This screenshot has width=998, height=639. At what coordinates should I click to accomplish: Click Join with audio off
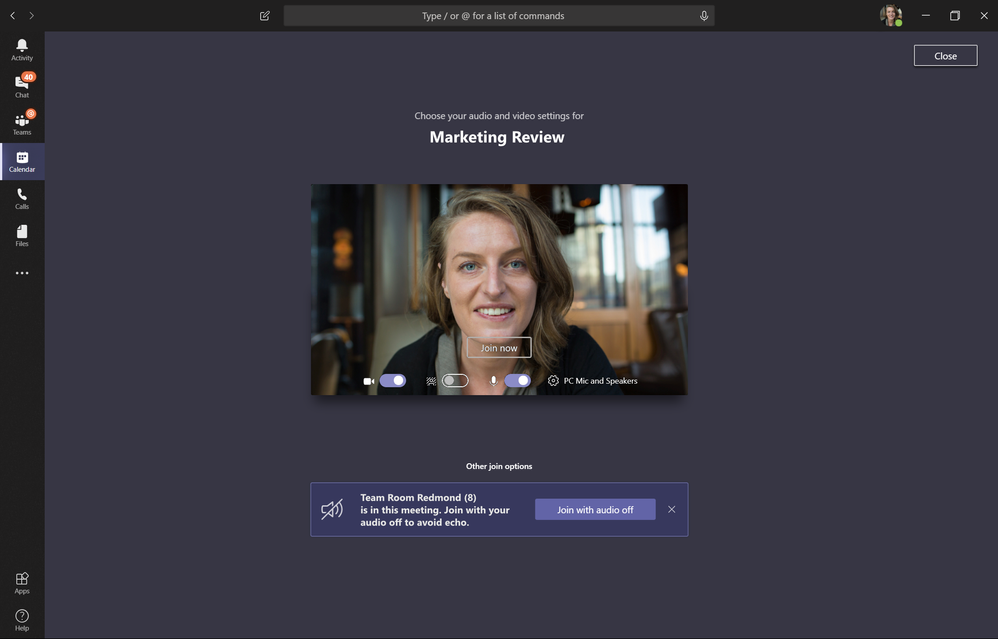595,509
